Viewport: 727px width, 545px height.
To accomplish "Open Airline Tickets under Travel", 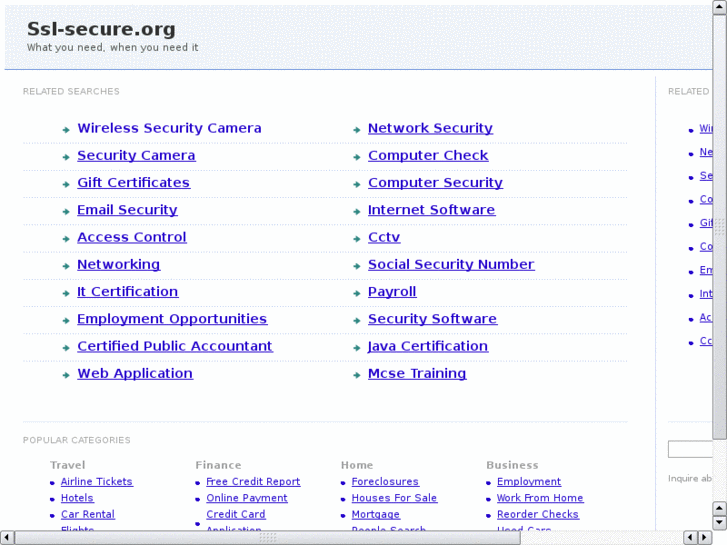I will (97, 482).
